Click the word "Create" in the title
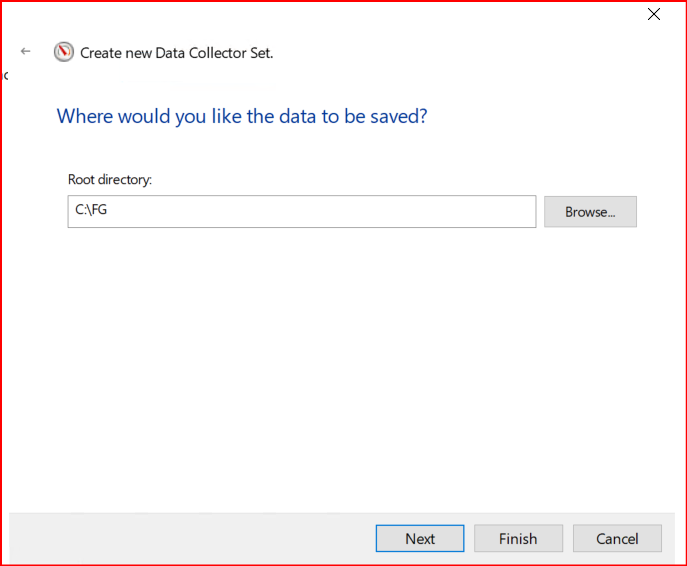The image size is (687, 566). tap(102, 53)
